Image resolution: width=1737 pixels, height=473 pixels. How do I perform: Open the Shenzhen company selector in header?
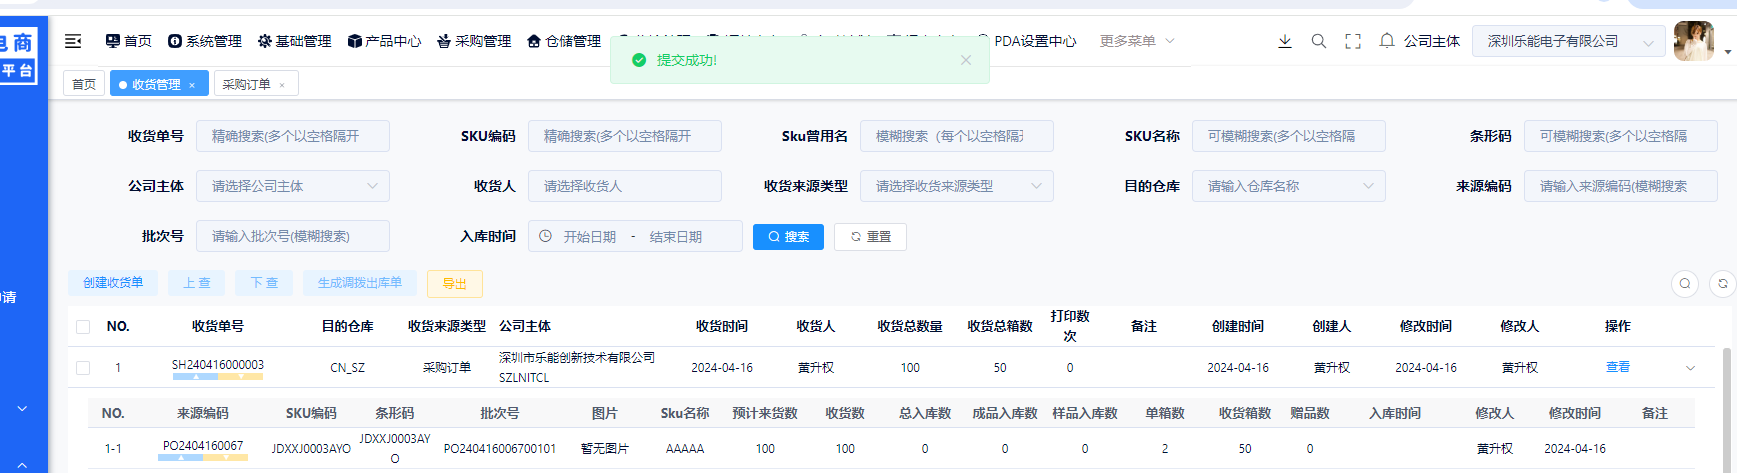click(1567, 41)
